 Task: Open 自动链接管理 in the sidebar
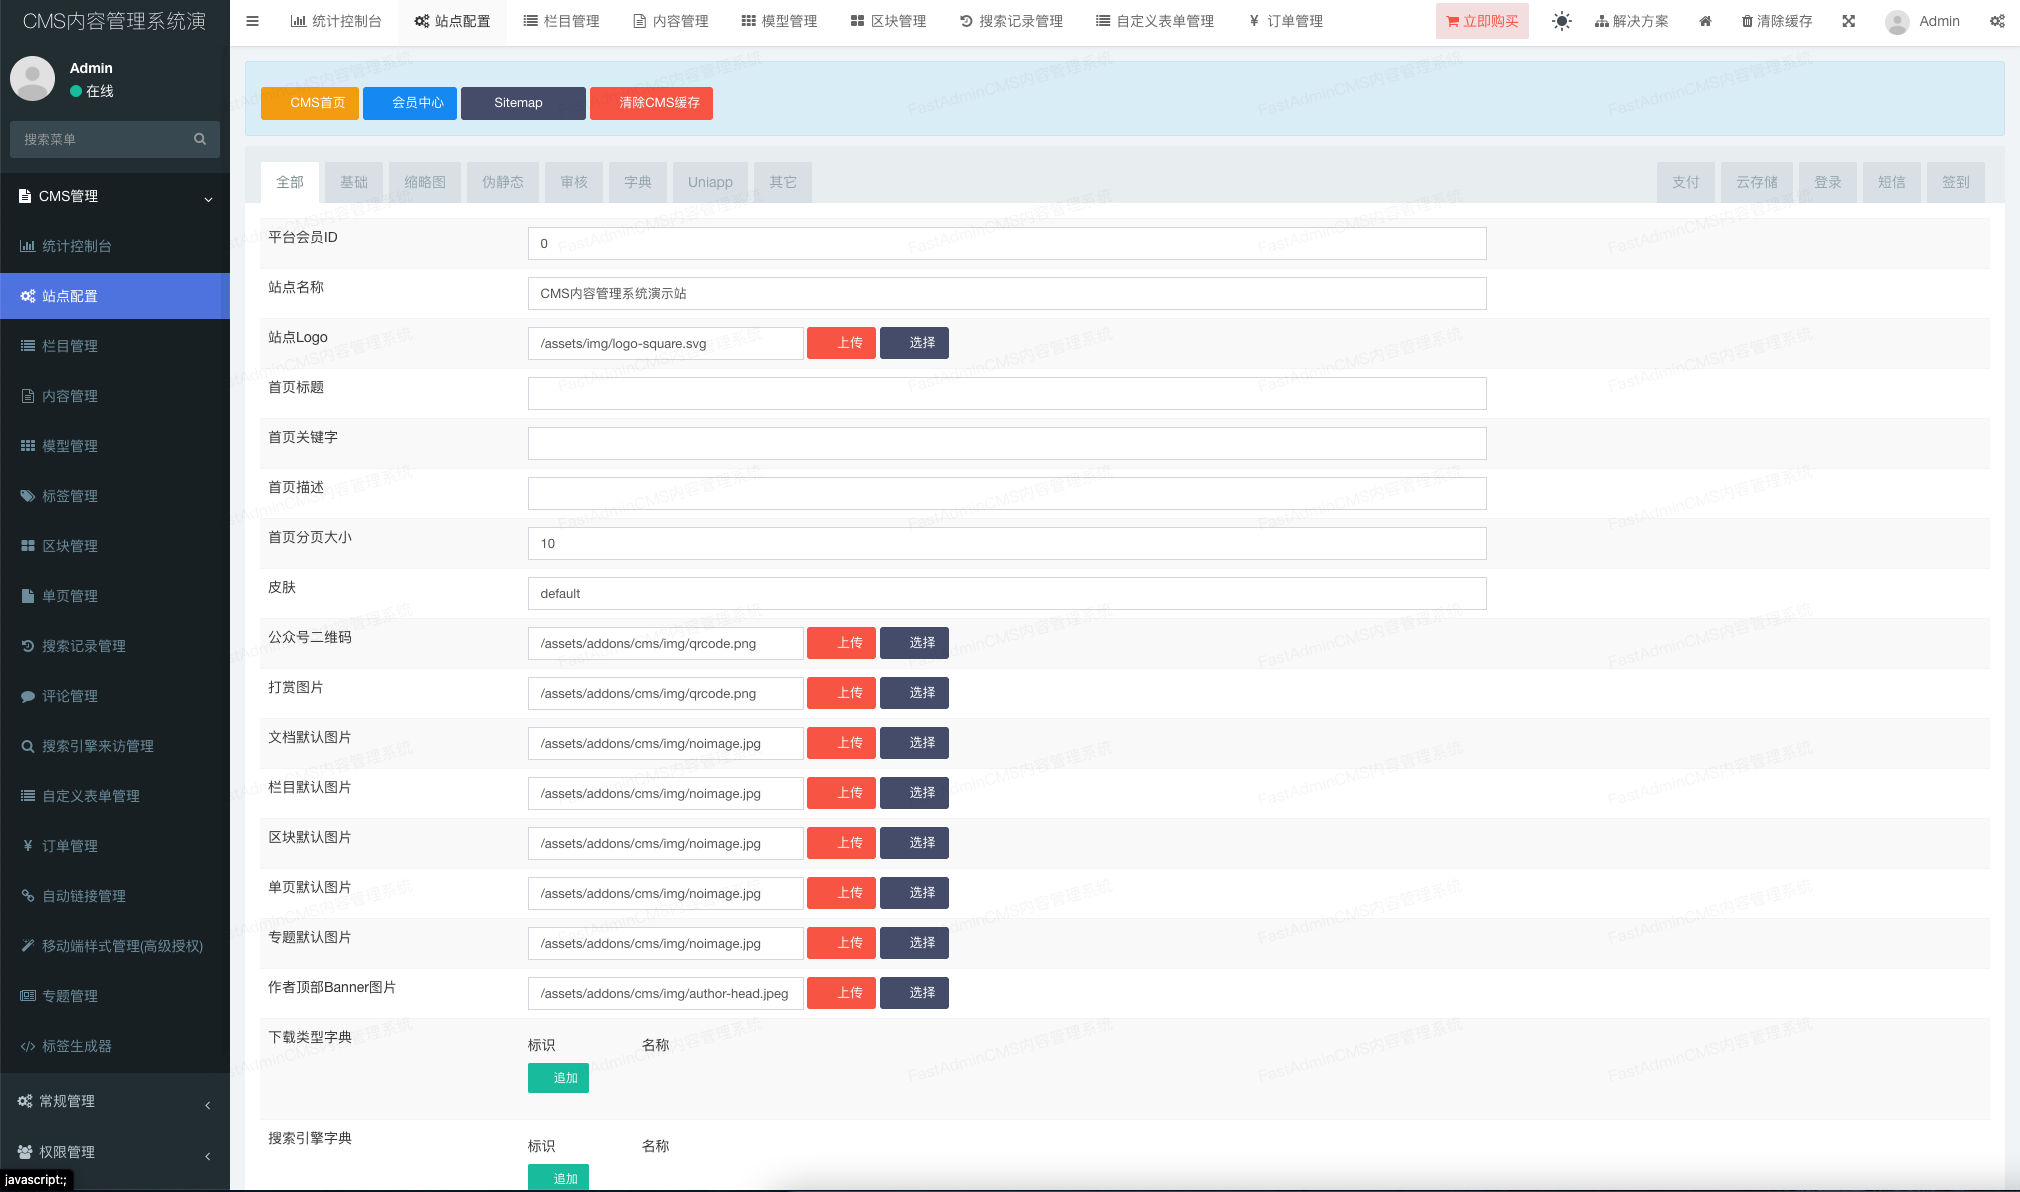click(x=84, y=896)
